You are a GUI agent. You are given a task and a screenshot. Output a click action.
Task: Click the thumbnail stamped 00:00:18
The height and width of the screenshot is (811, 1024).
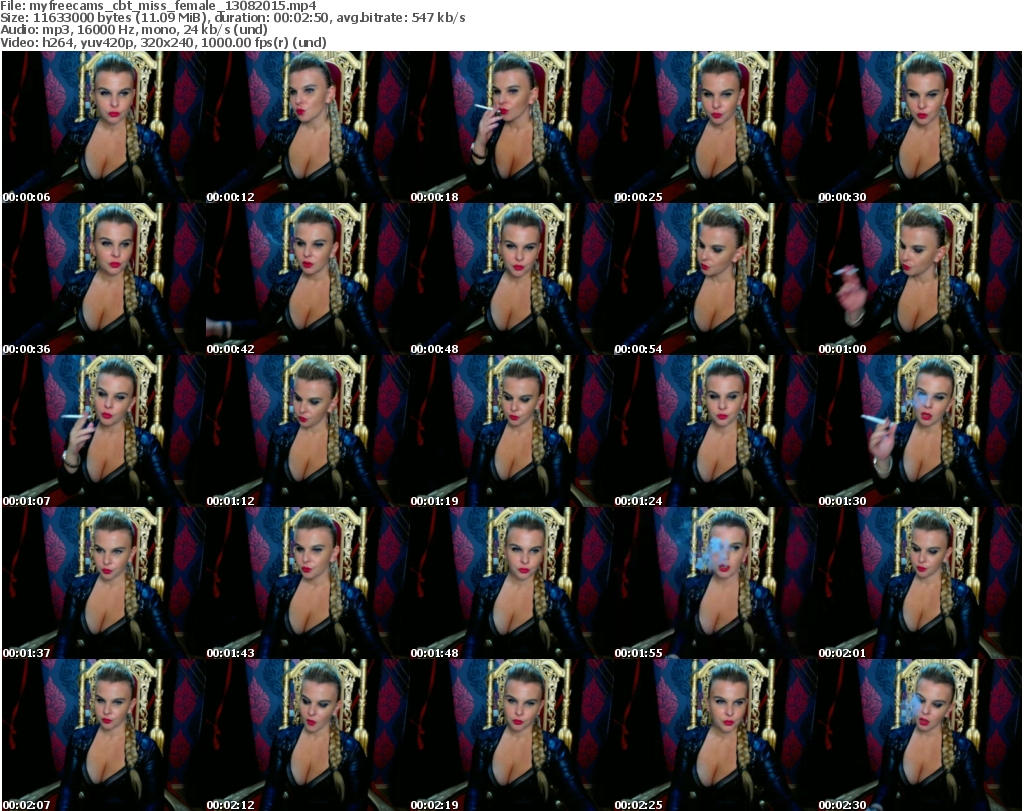click(511, 127)
